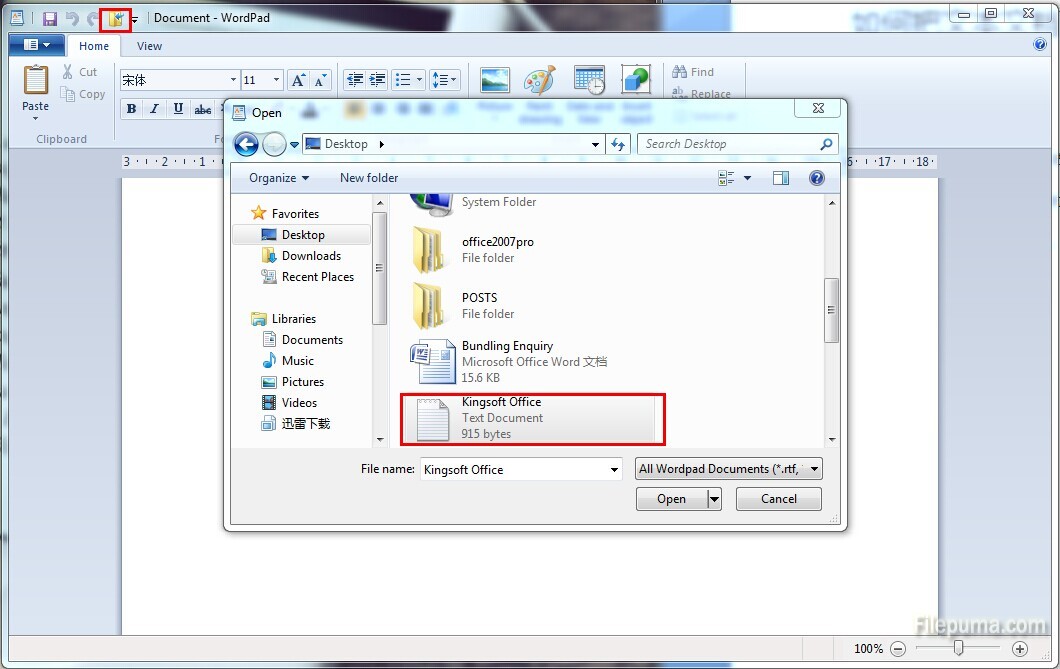Click the Open folder icon in title bar
This screenshot has width=1060, height=669.
coord(116,18)
